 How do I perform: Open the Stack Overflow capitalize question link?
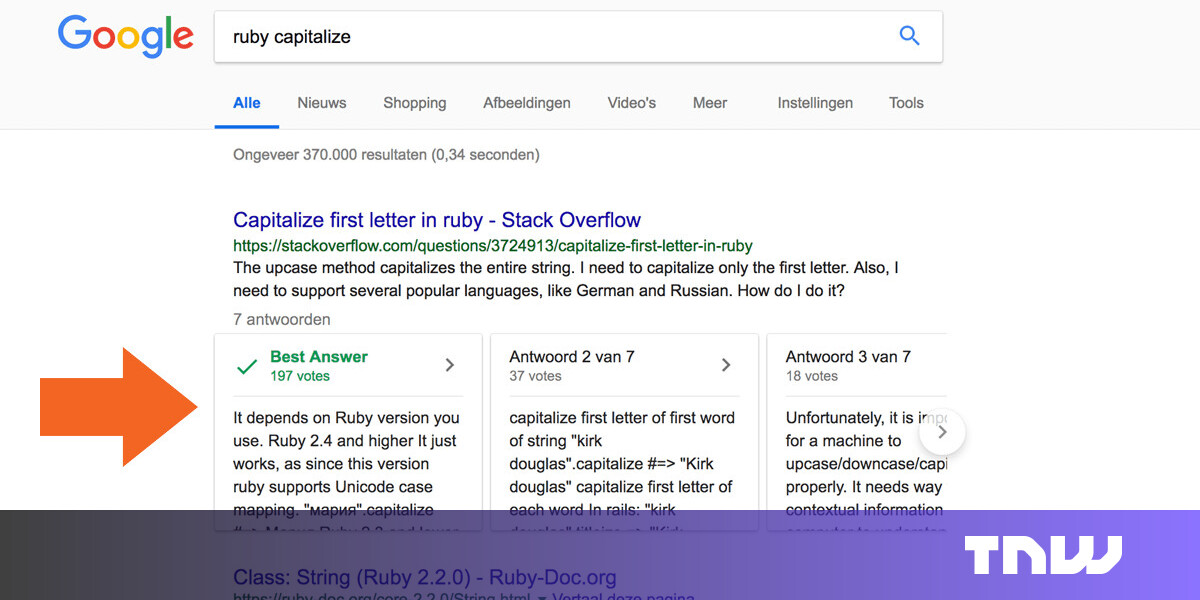click(437, 220)
